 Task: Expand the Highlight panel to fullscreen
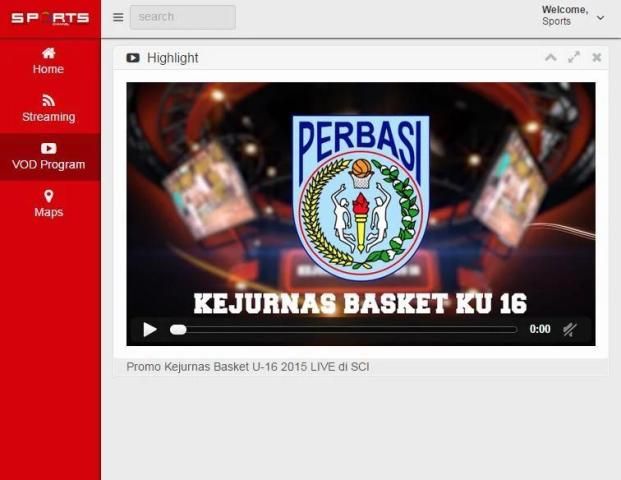click(x=574, y=58)
